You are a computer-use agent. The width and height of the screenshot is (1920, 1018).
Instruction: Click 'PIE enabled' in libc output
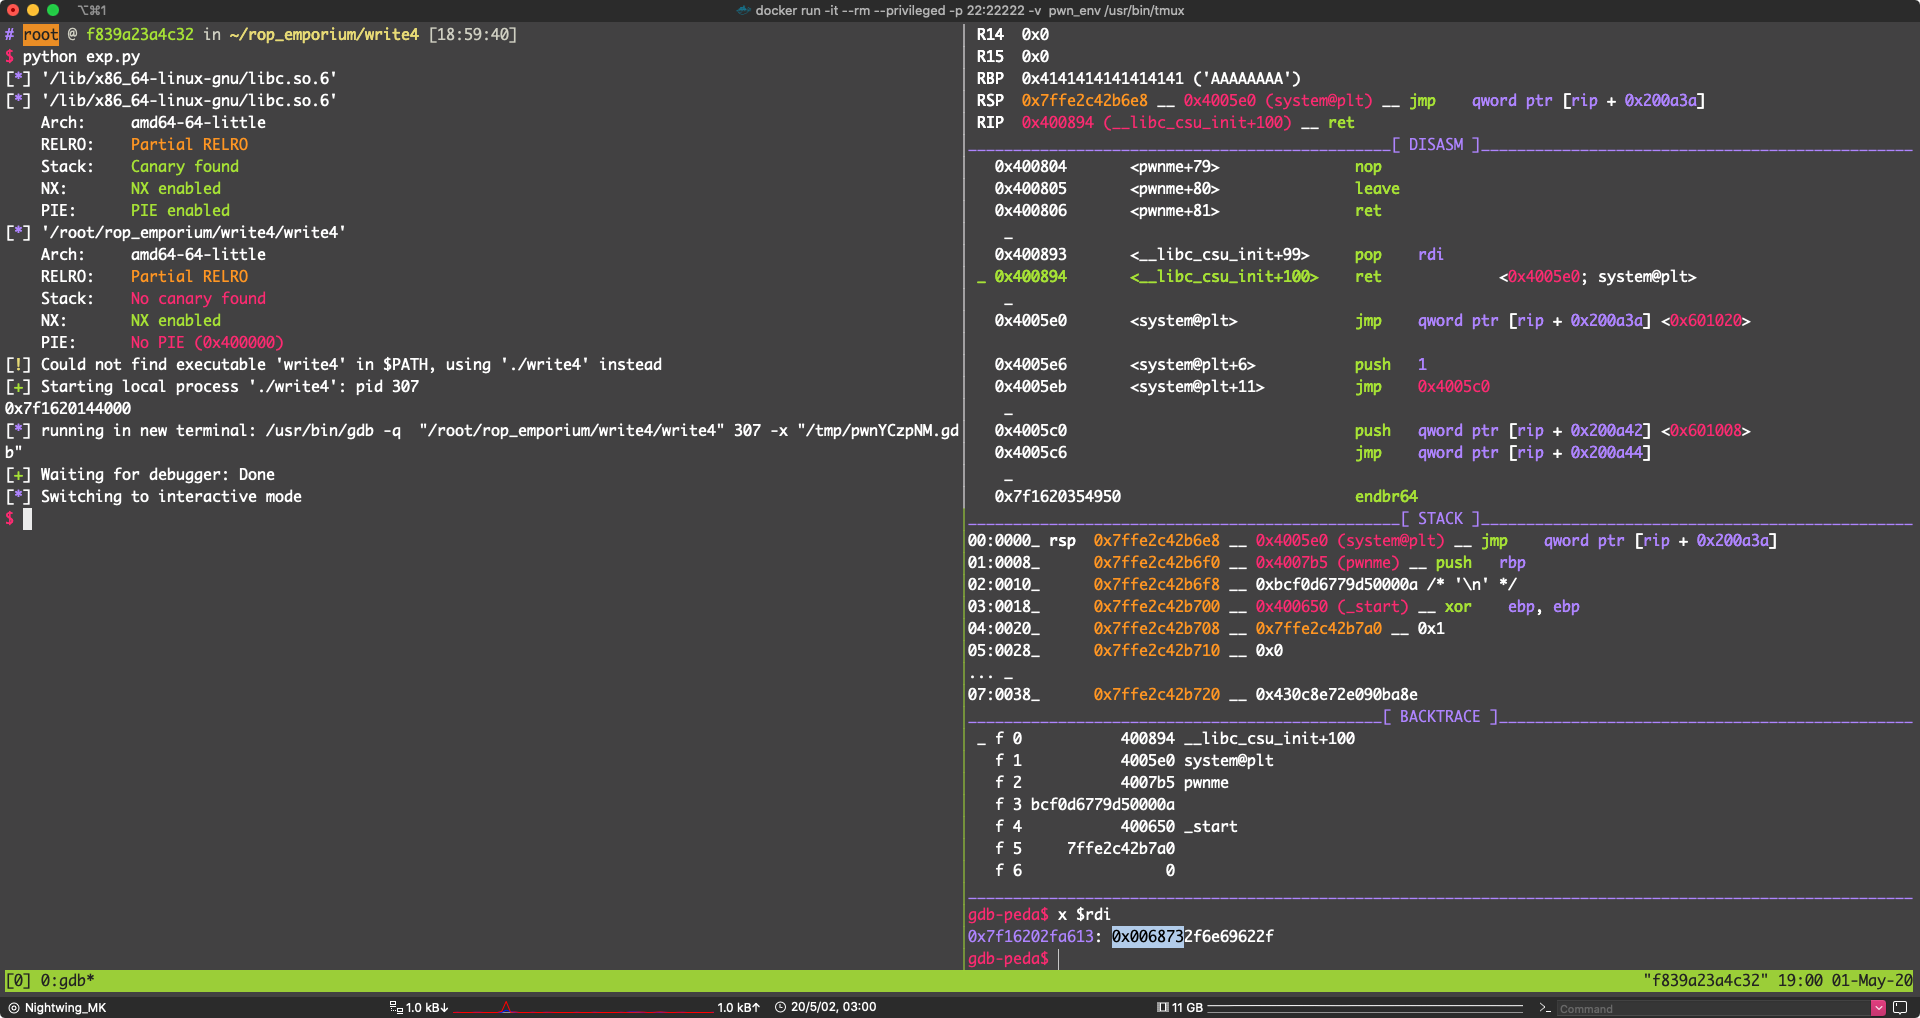point(180,210)
